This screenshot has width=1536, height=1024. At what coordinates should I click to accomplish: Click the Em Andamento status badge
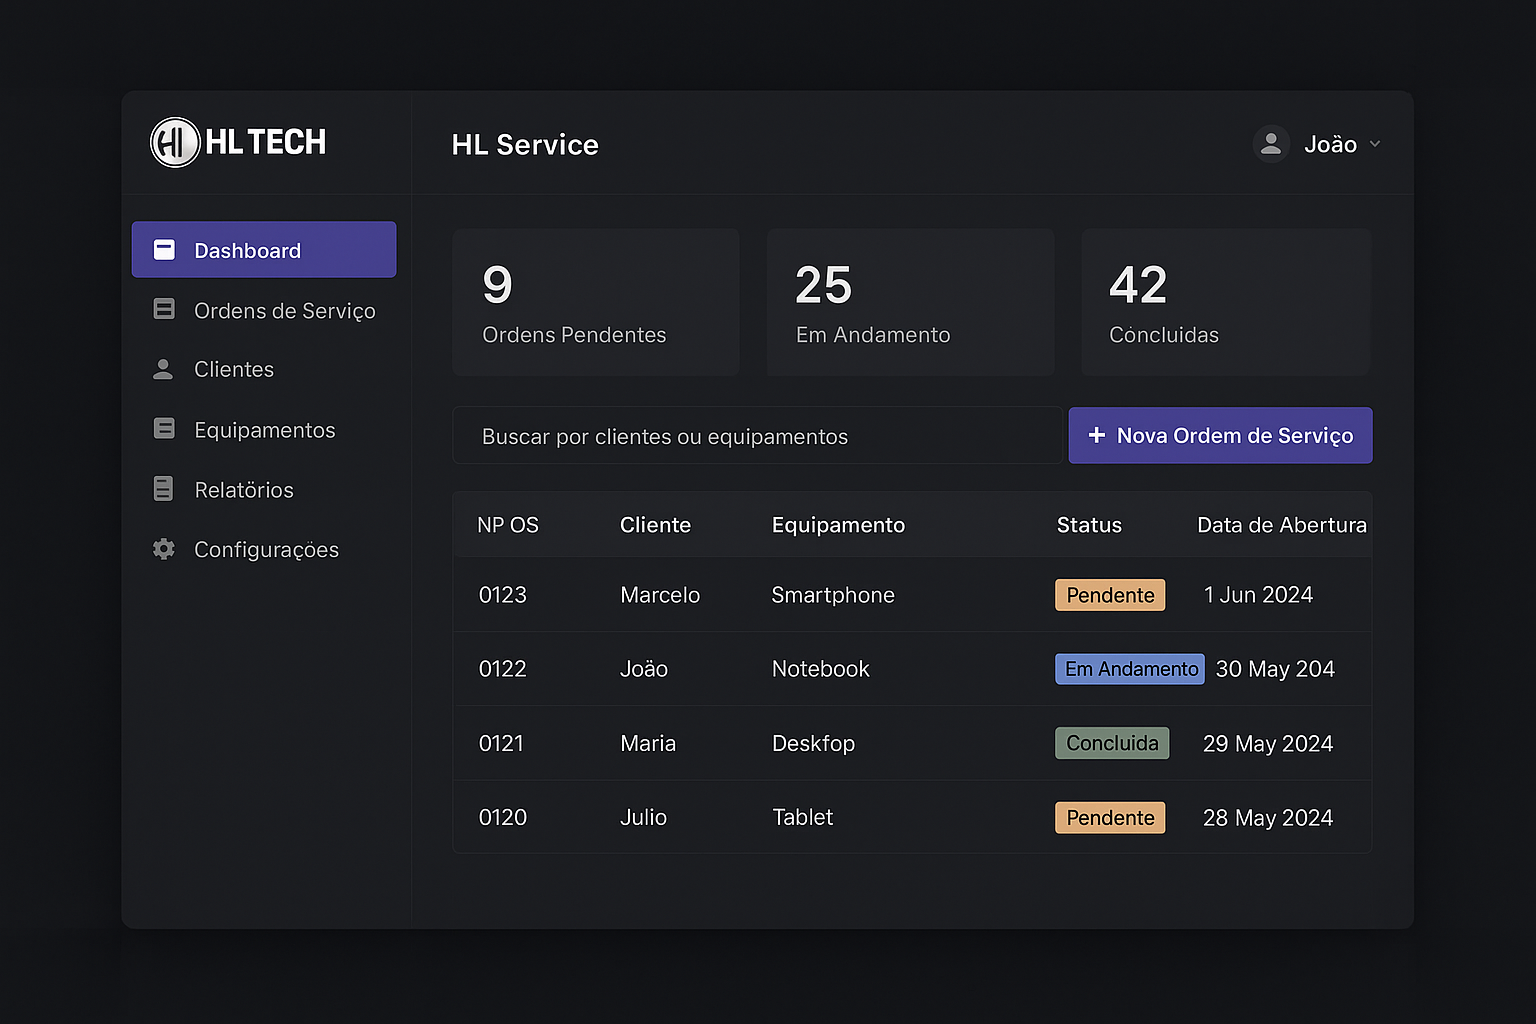click(x=1130, y=669)
